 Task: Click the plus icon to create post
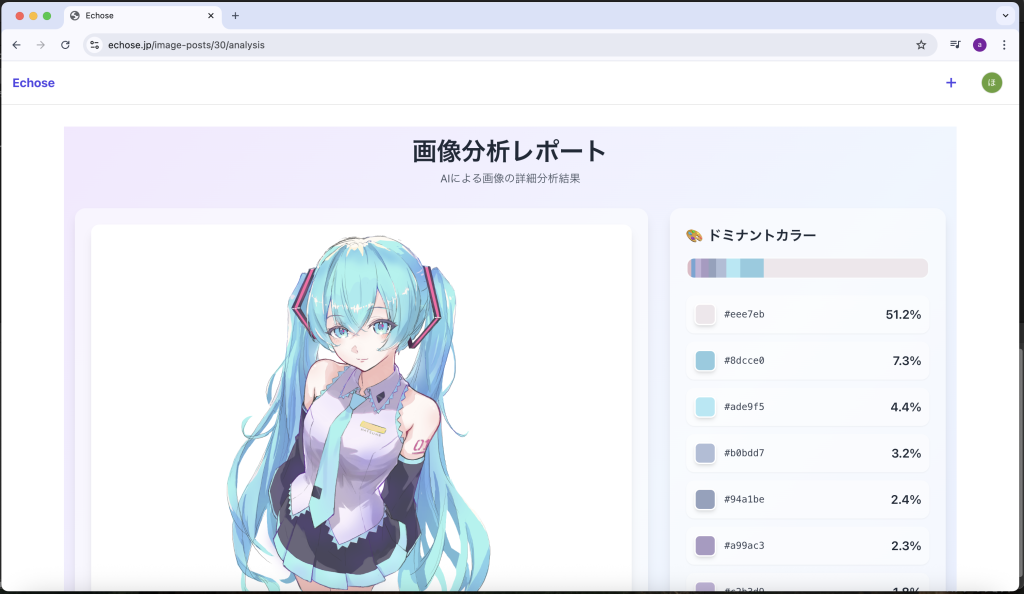pos(950,83)
